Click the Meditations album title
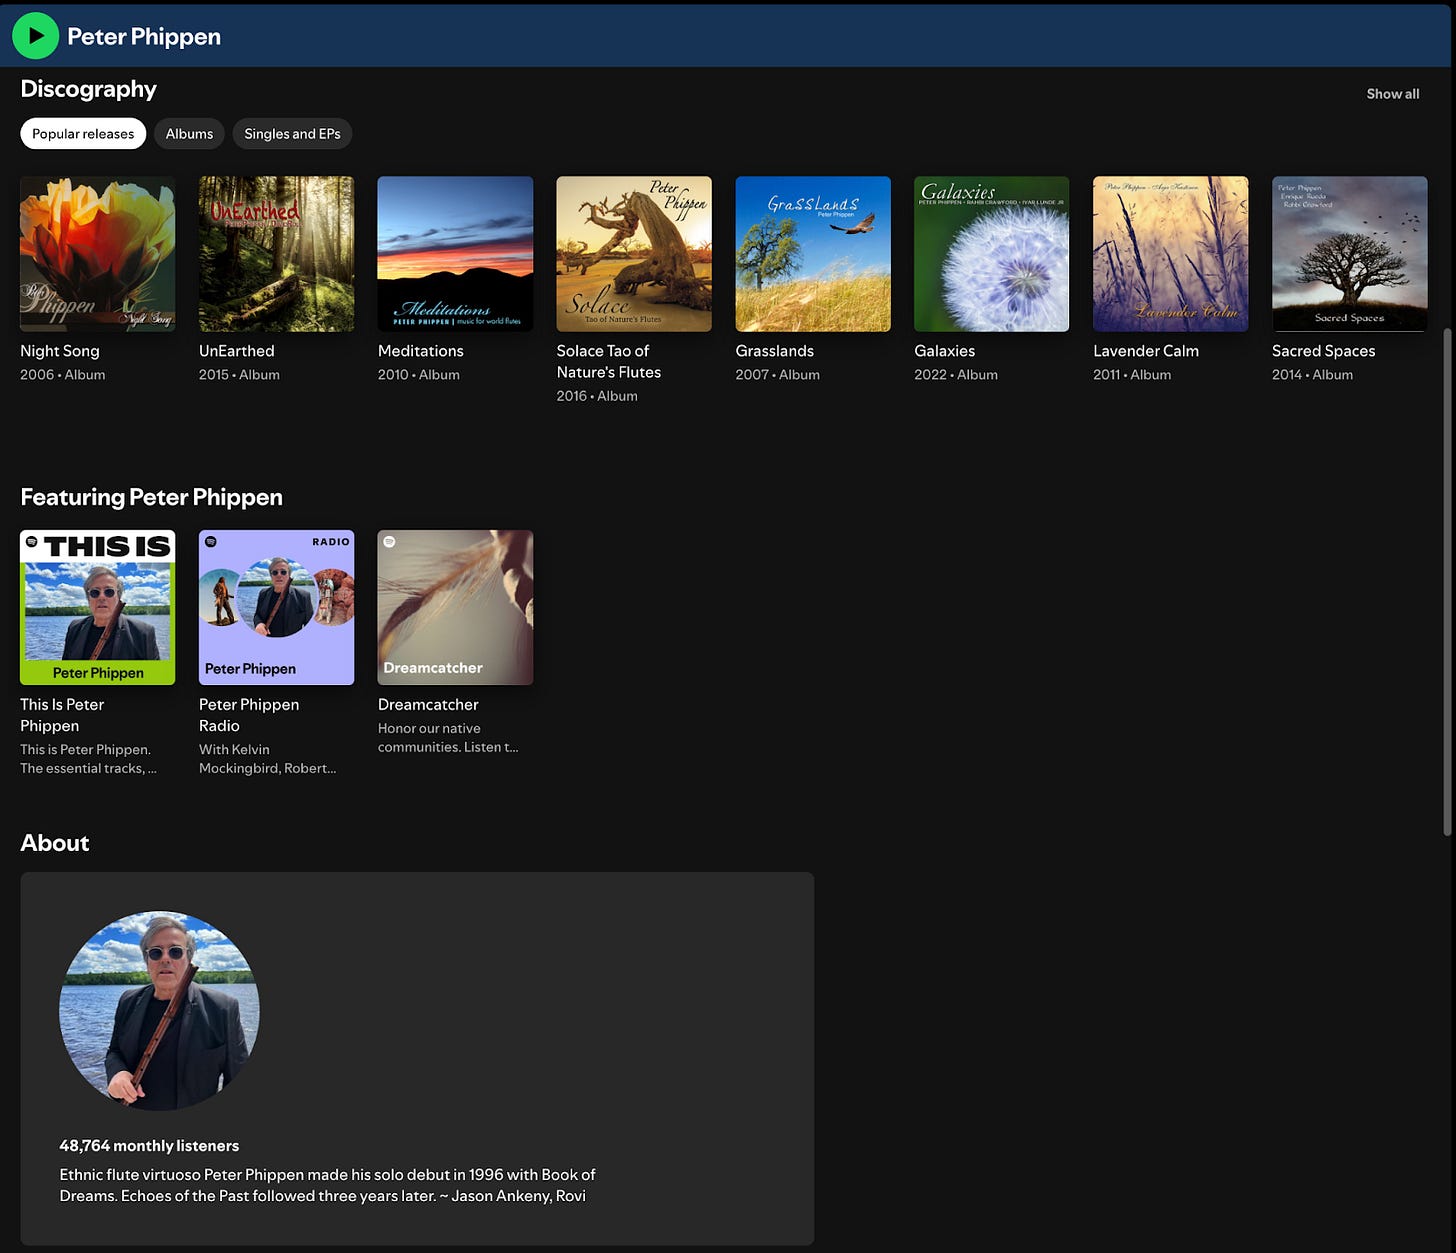Viewport: 1456px width, 1253px height. 421,351
